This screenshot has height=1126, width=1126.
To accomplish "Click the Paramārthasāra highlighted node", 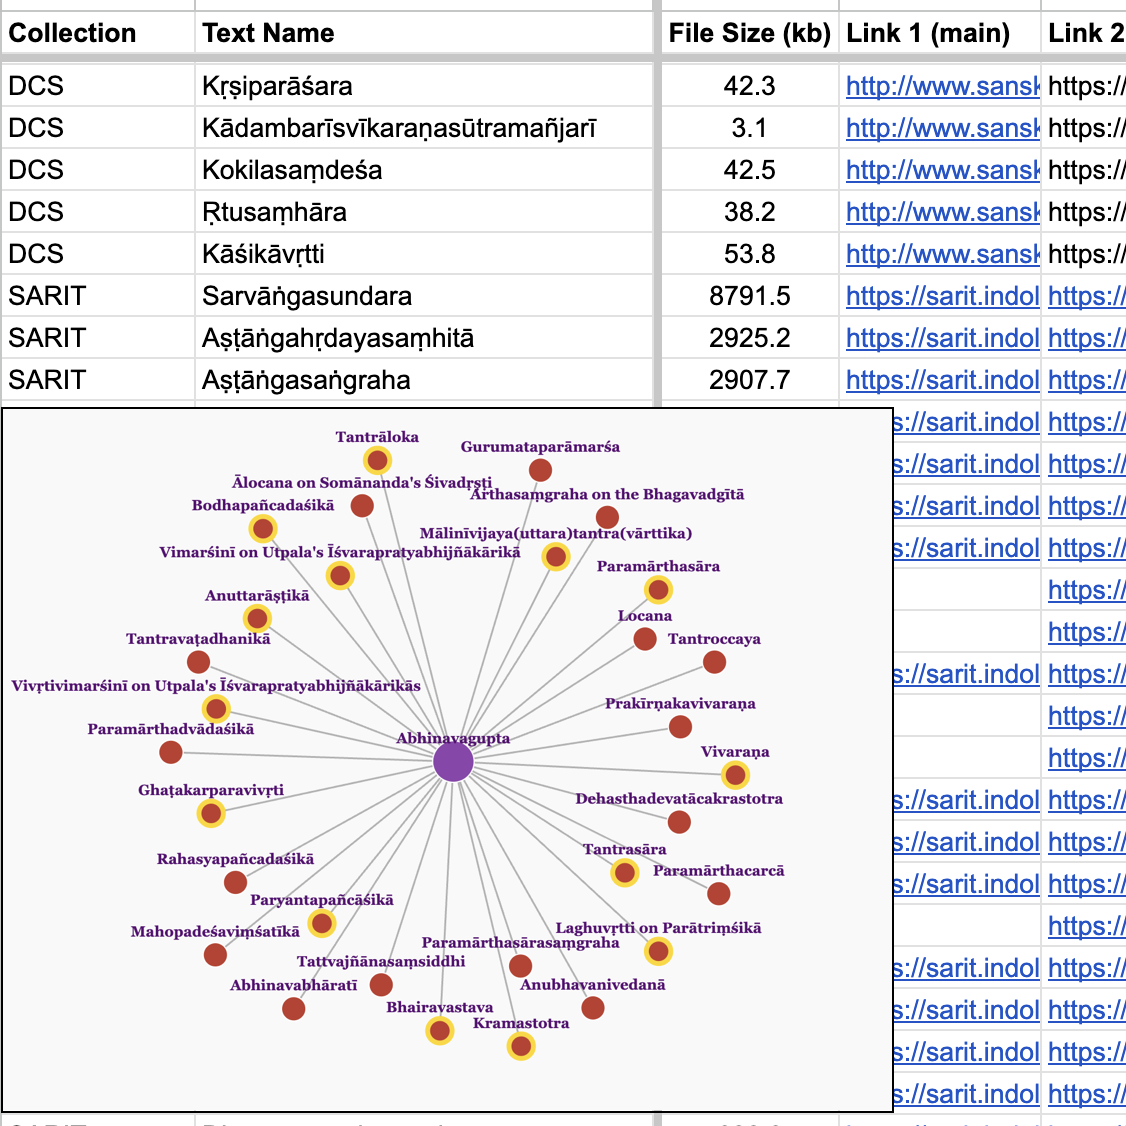I will coord(658,590).
